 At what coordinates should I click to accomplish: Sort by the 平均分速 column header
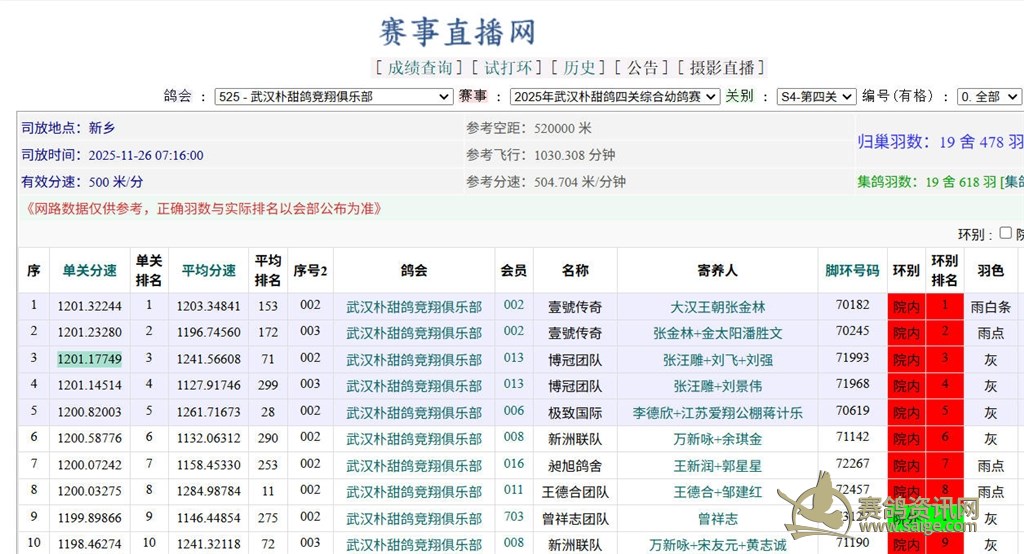click(209, 270)
